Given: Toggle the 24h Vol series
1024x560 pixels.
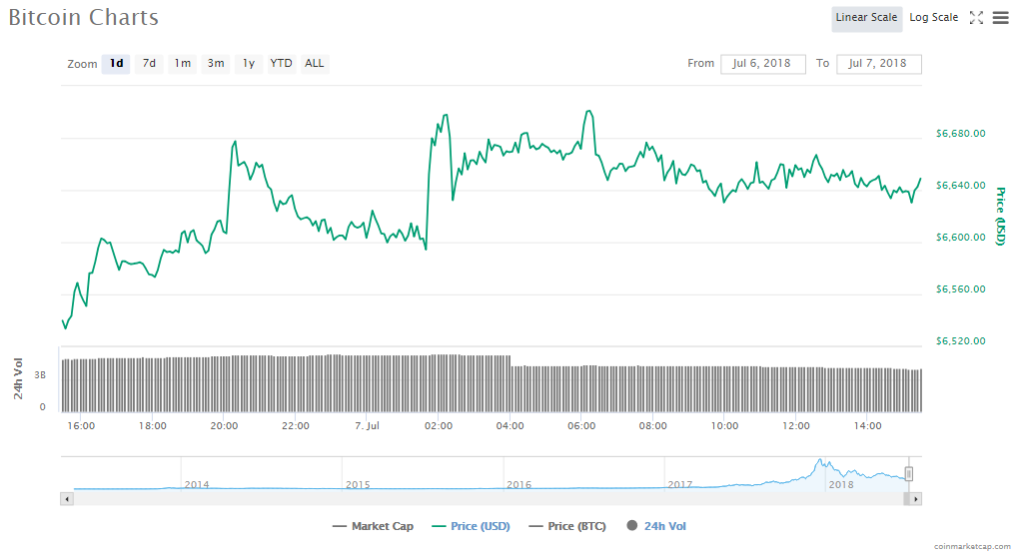Looking at the screenshot, I should coord(657,526).
